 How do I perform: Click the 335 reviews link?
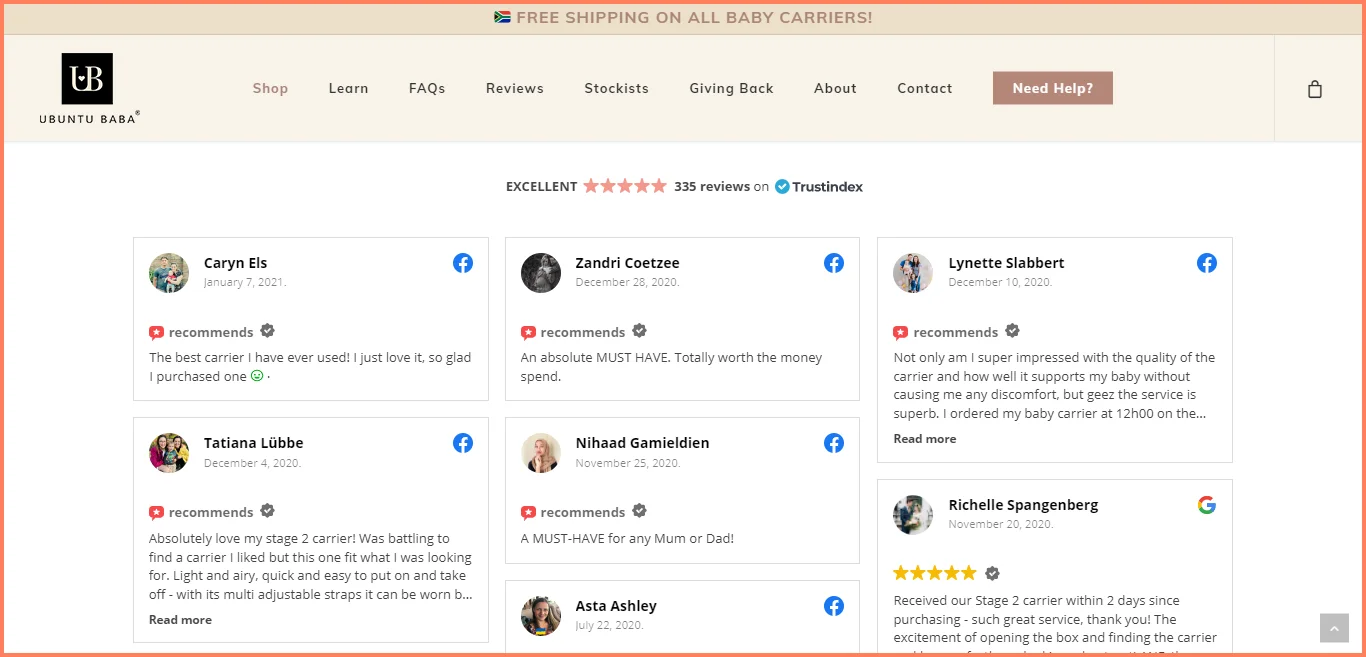tap(712, 186)
